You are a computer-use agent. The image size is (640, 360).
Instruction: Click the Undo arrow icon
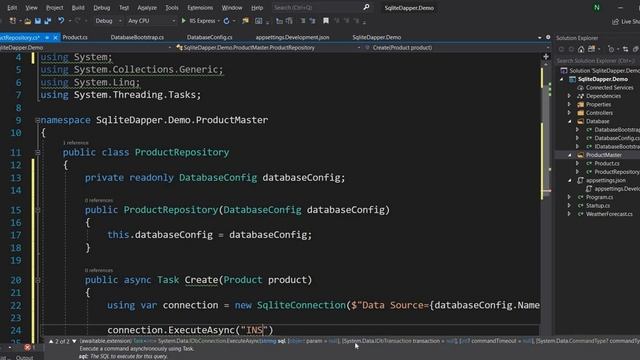[61, 20]
